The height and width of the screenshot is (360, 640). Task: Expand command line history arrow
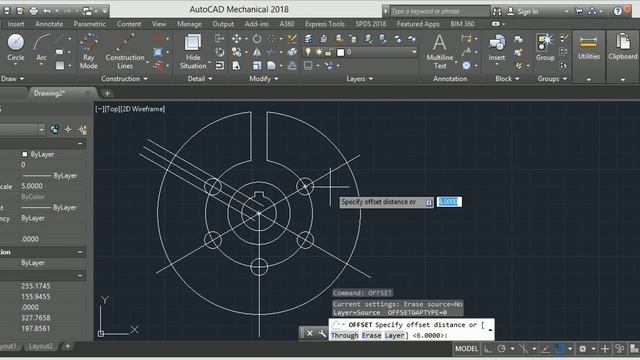(490, 330)
